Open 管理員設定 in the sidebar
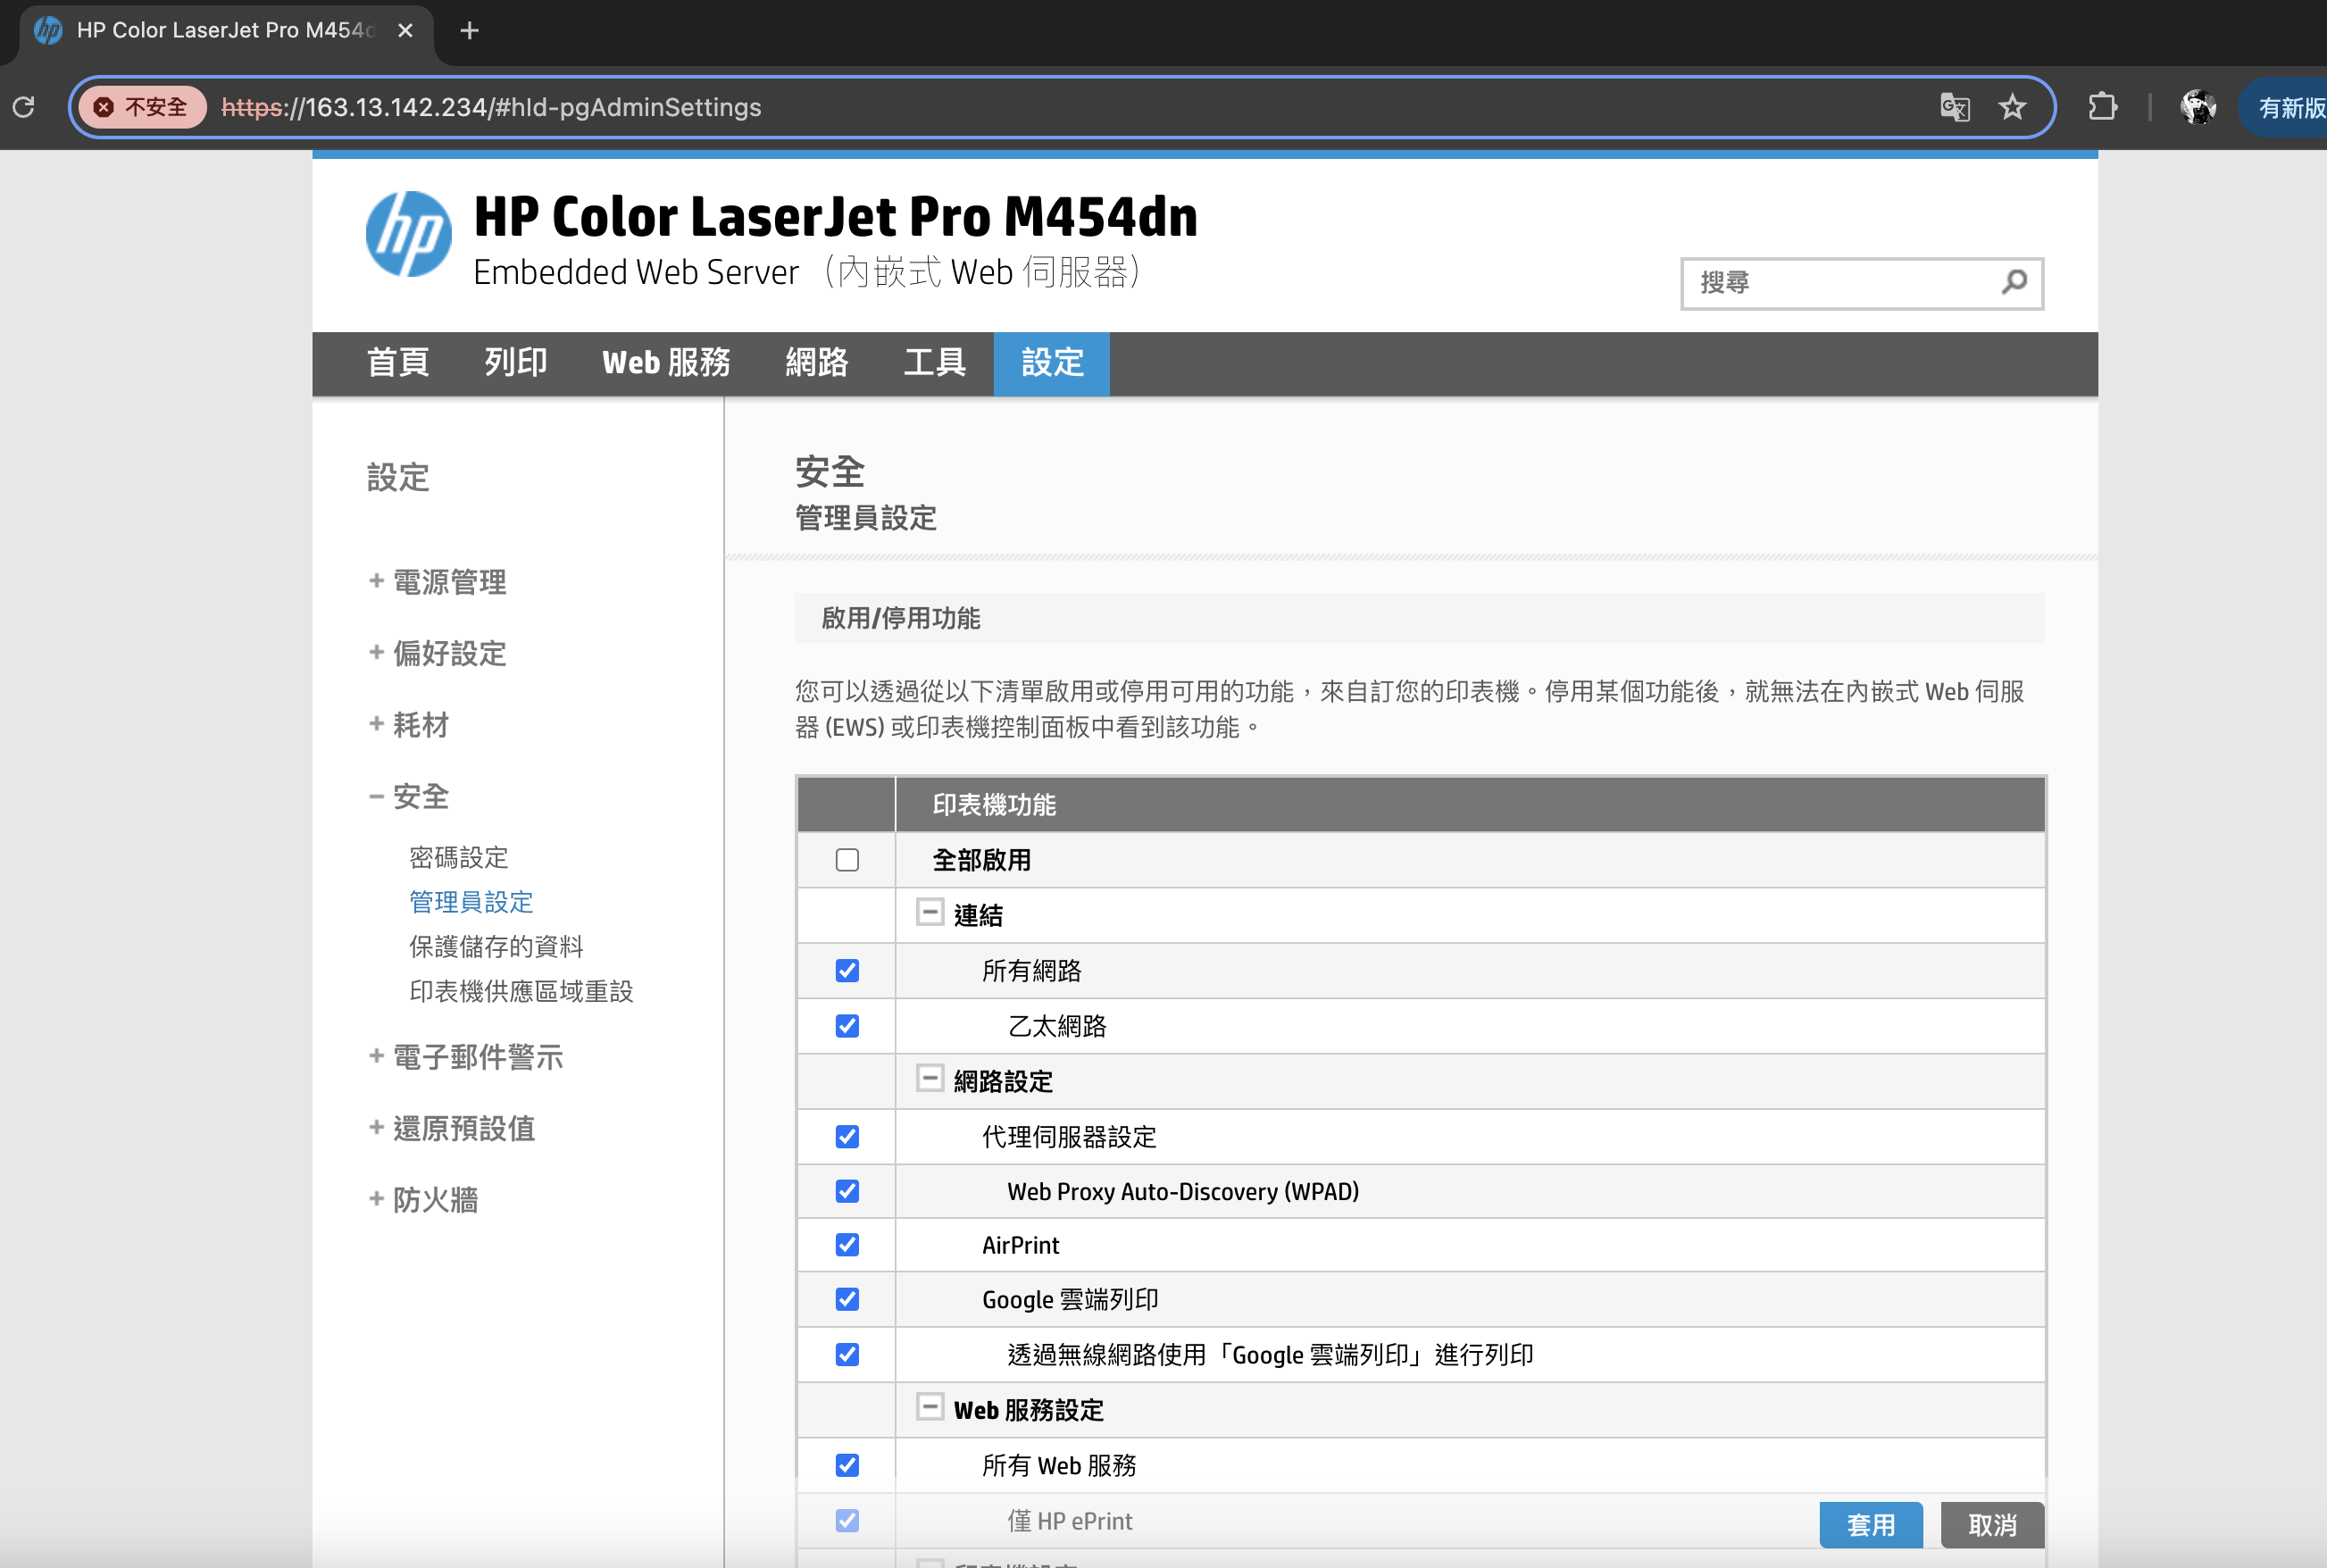 click(471, 902)
